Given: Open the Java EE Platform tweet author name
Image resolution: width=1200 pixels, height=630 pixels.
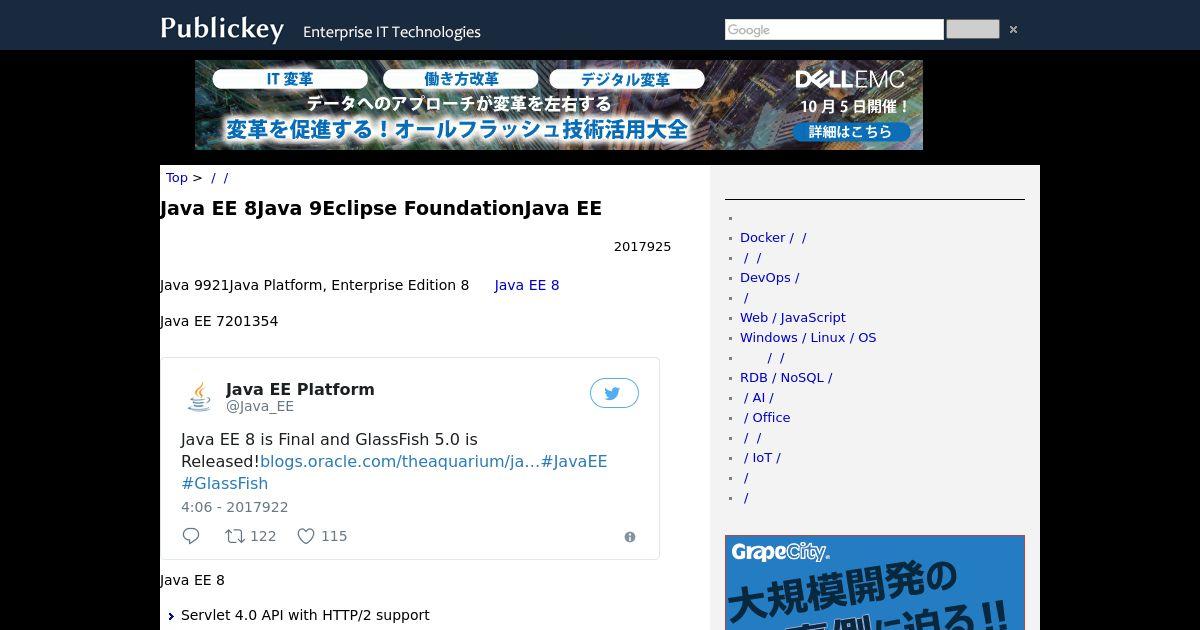Looking at the screenshot, I should pos(300,389).
